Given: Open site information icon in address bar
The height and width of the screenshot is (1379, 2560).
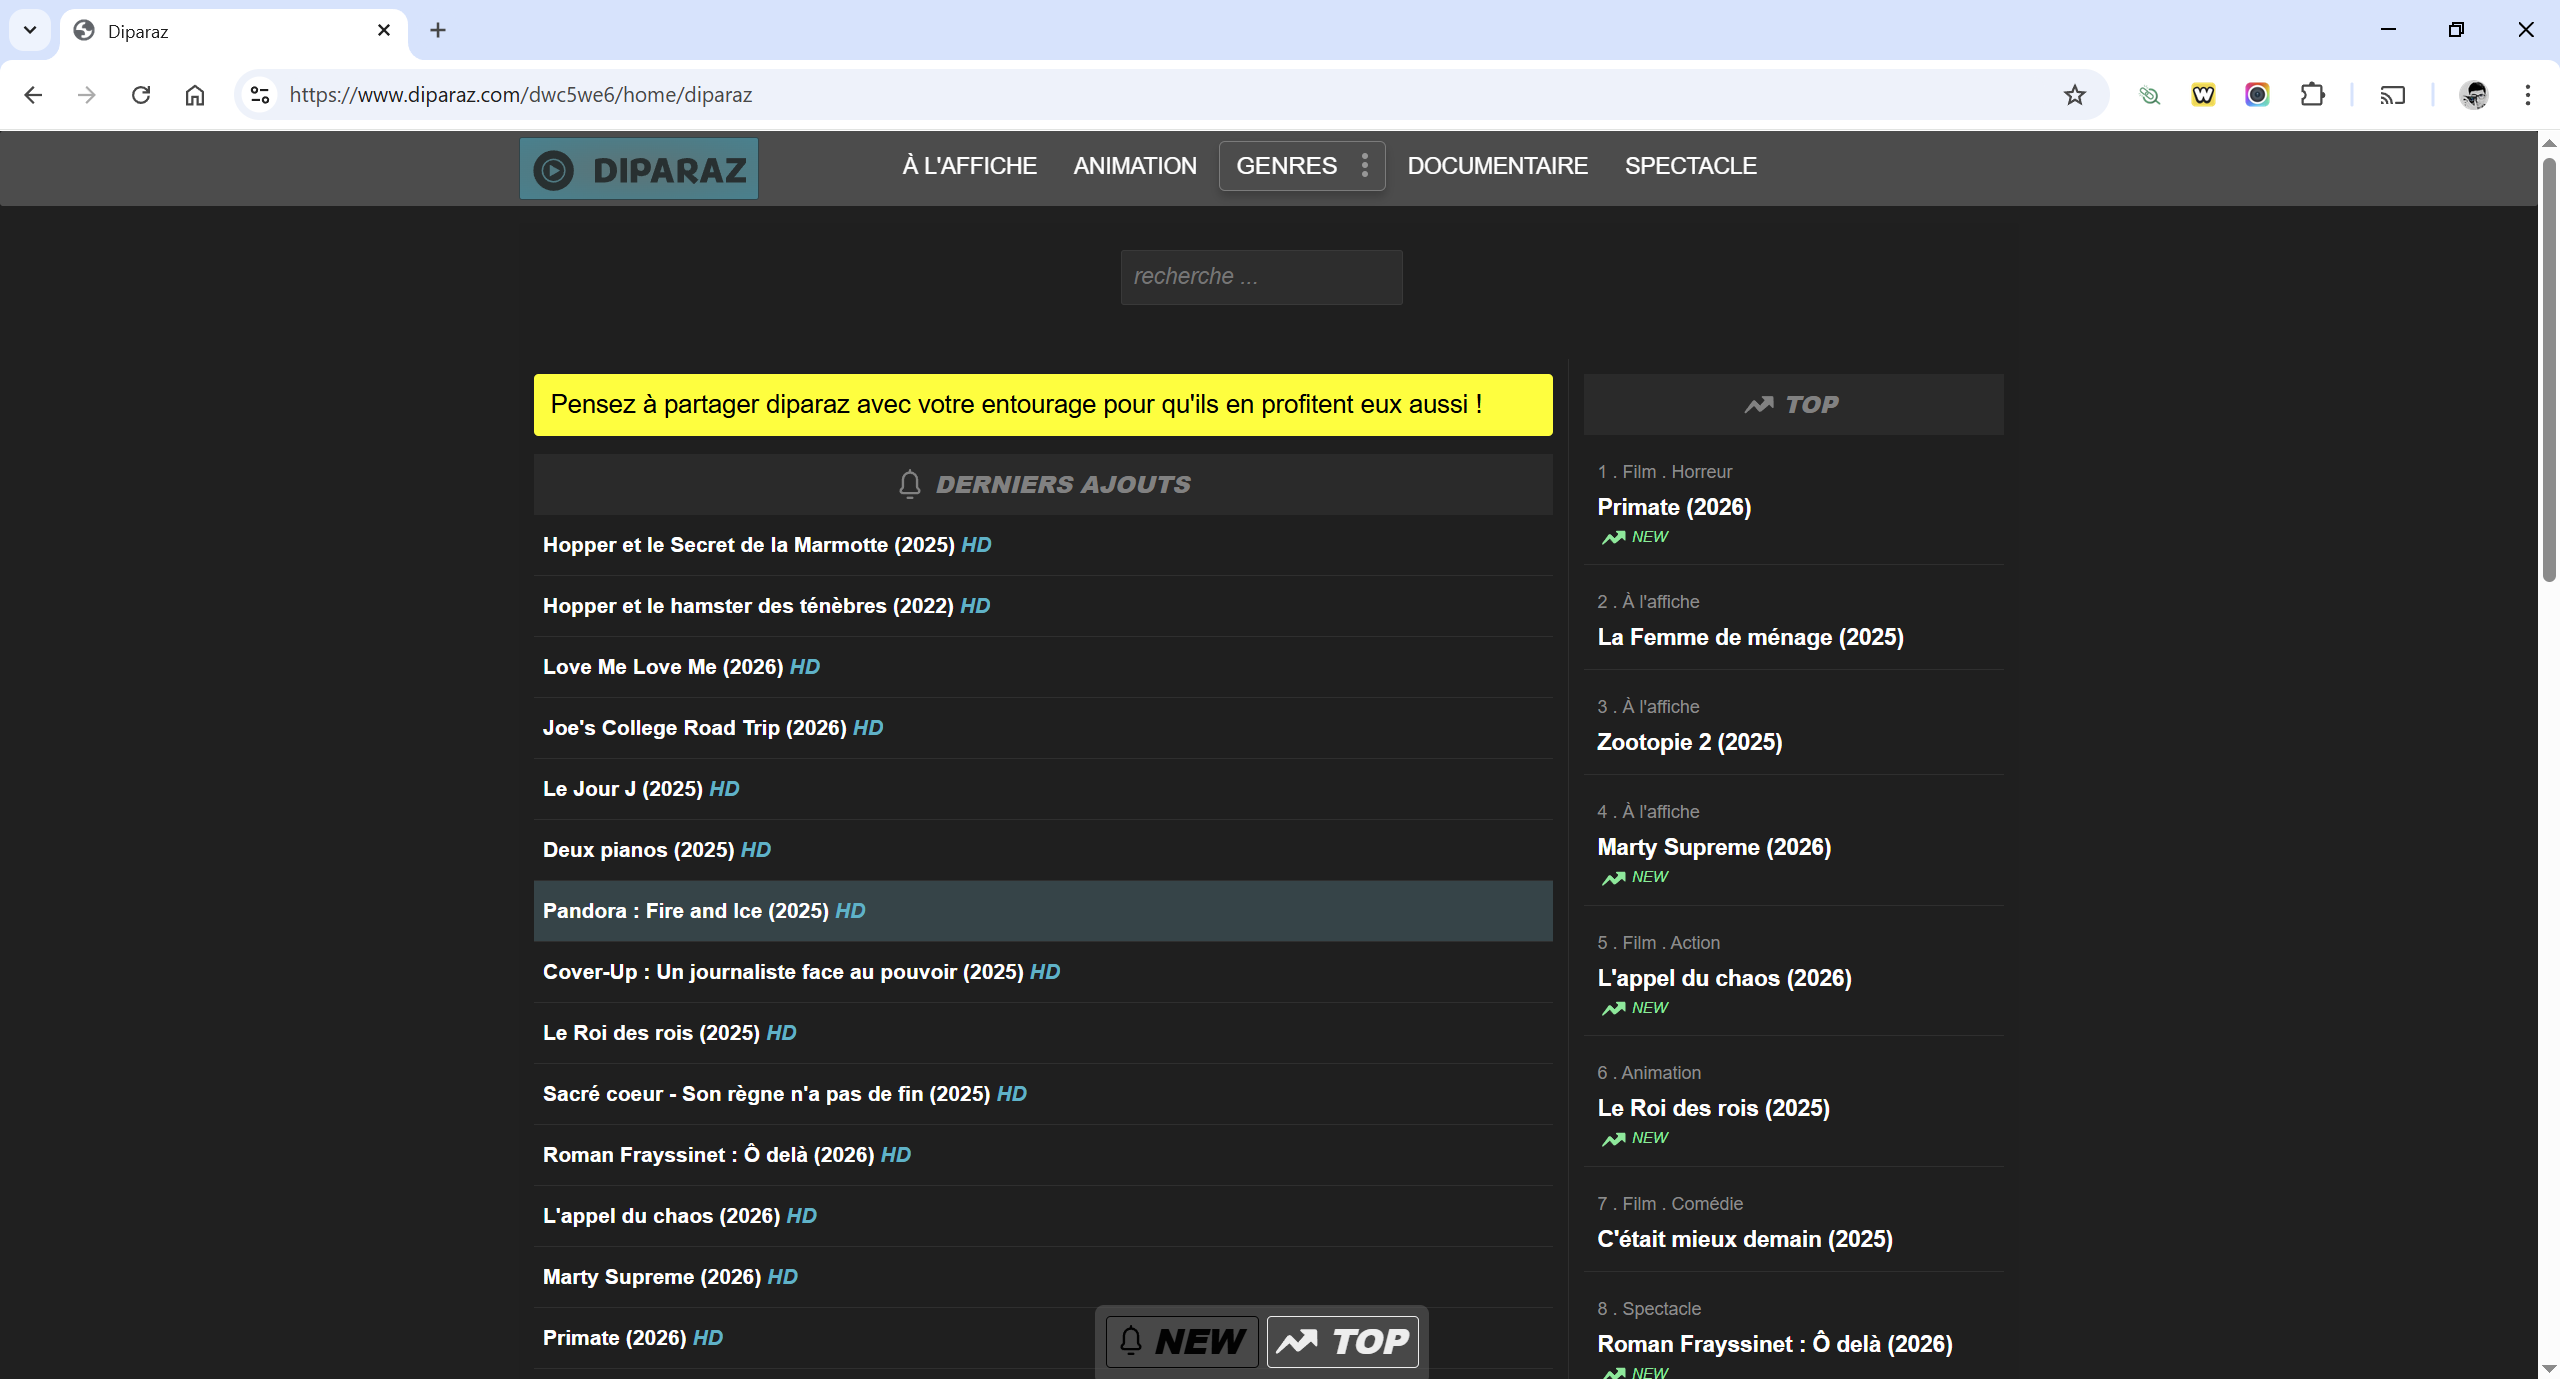Looking at the screenshot, I should tap(260, 95).
